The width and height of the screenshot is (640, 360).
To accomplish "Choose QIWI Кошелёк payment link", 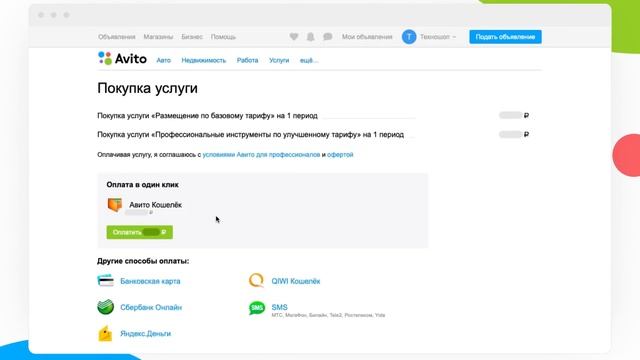I will click(x=296, y=281).
